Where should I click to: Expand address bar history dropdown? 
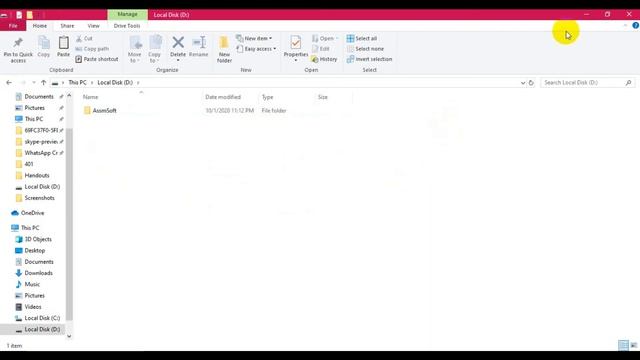523,83
